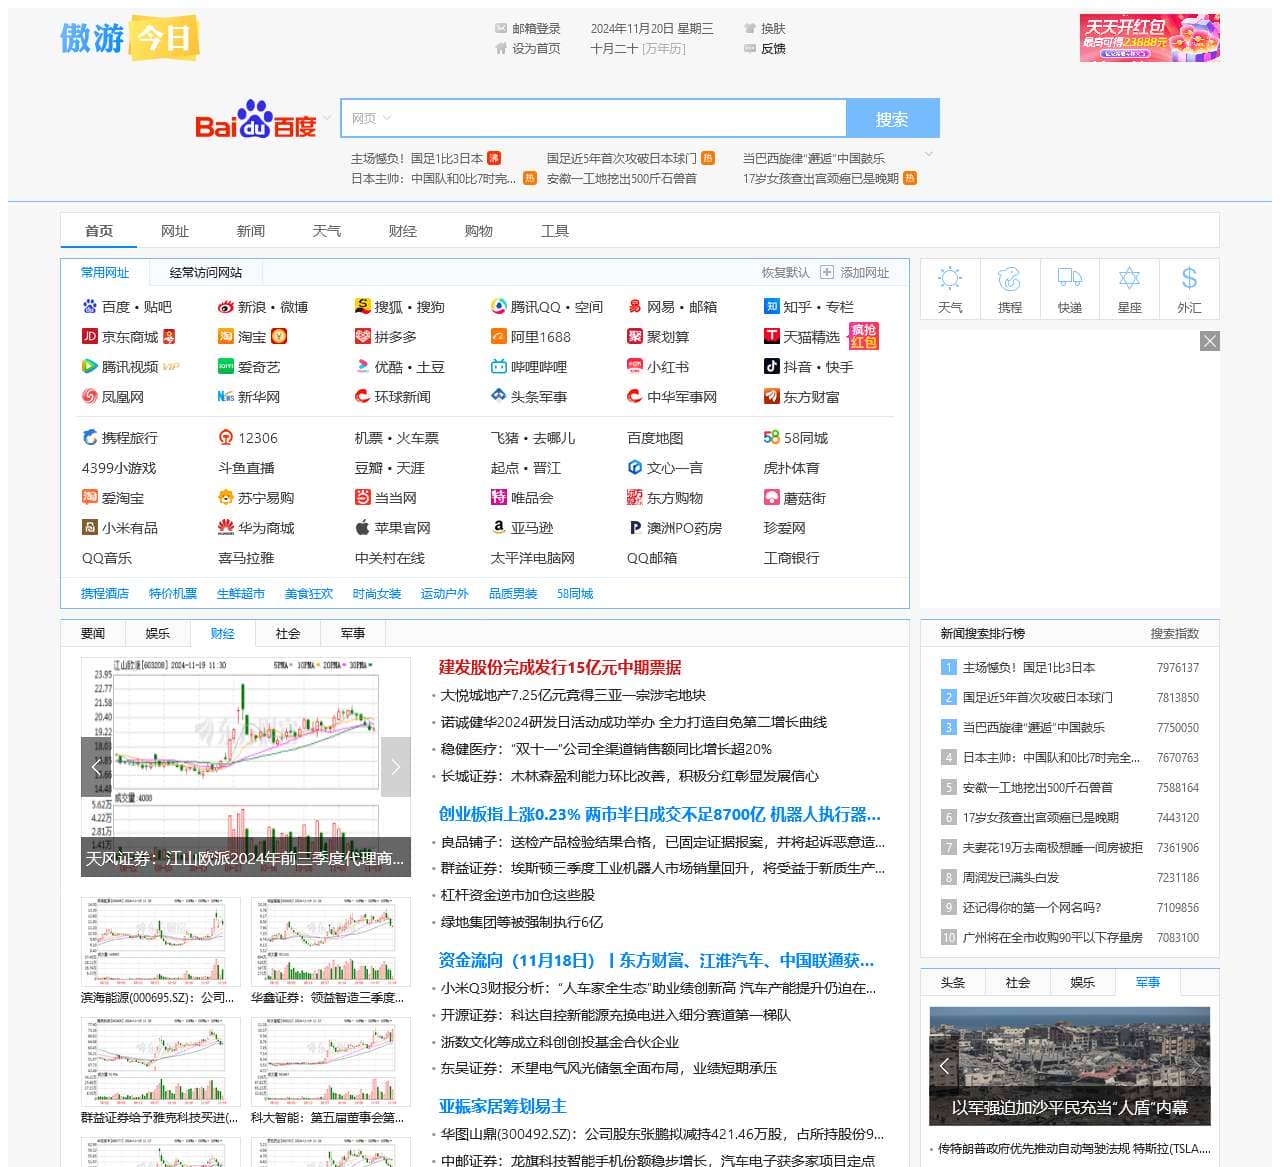This screenshot has height=1167, width=1280.
Task: Close the advertisement panel with the X button
Action: (x=1210, y=341)
